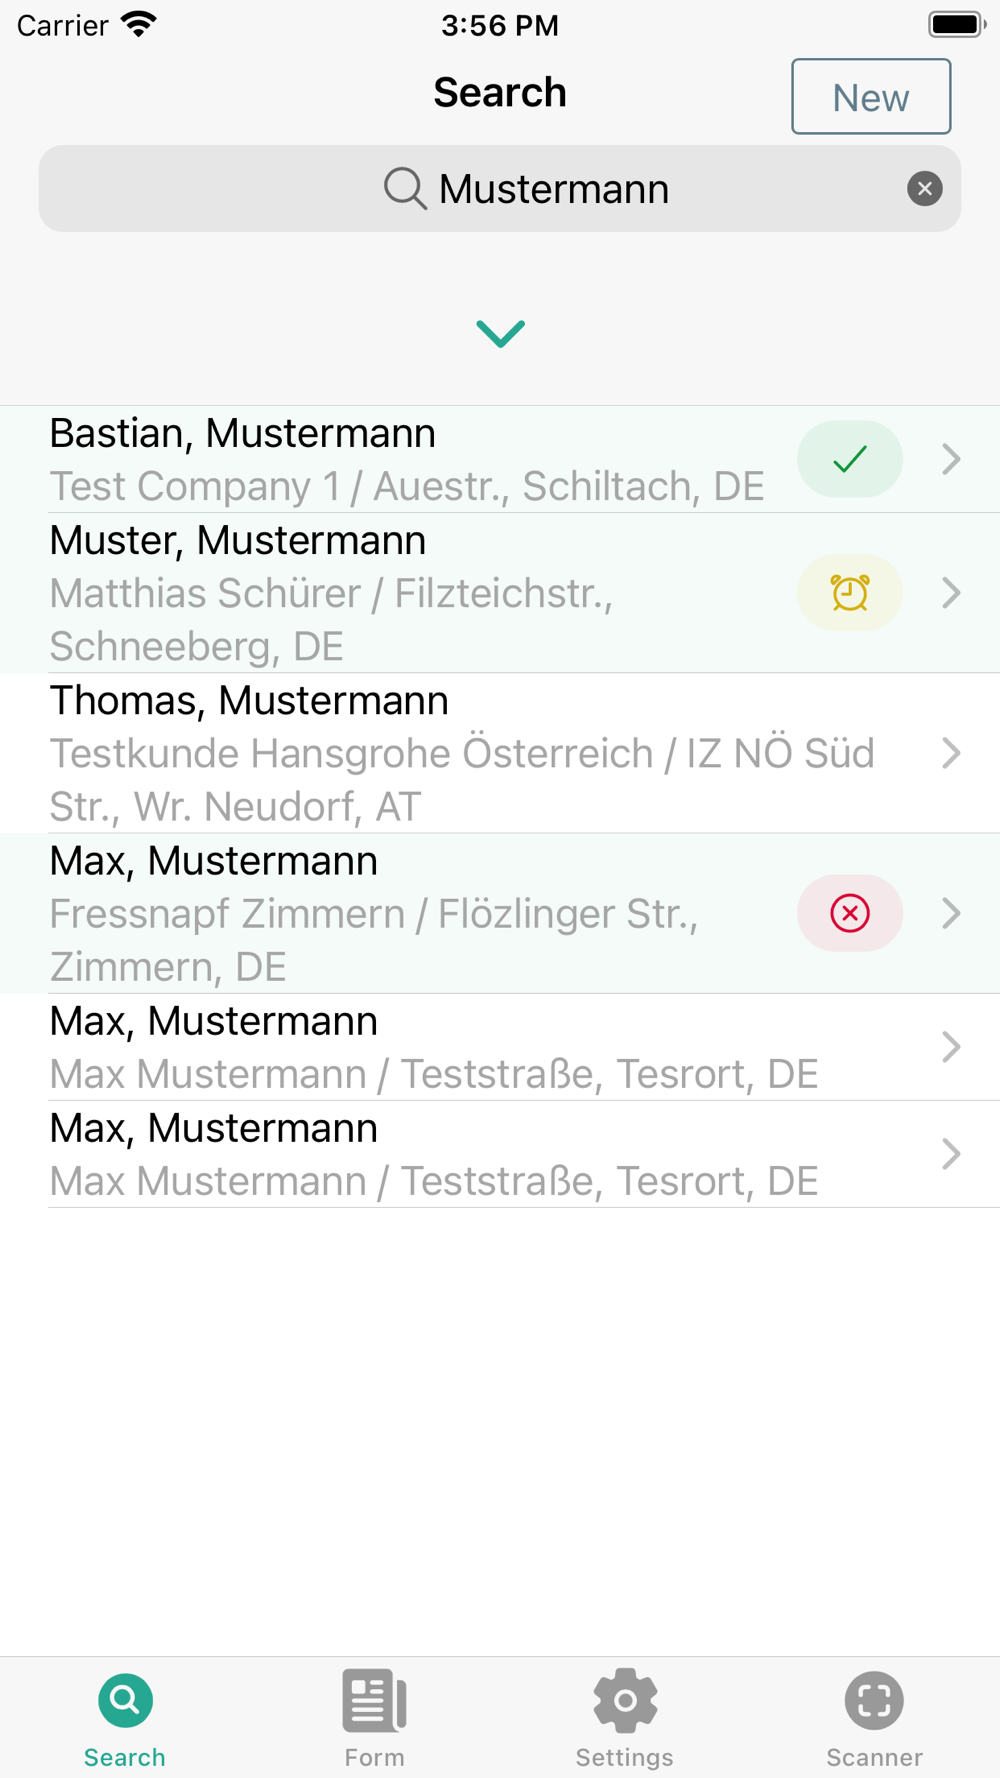Expand the filter section with green chevron
This screenshot has height=1778, width=1000.
pyautogui.click(x=500, y=333)
